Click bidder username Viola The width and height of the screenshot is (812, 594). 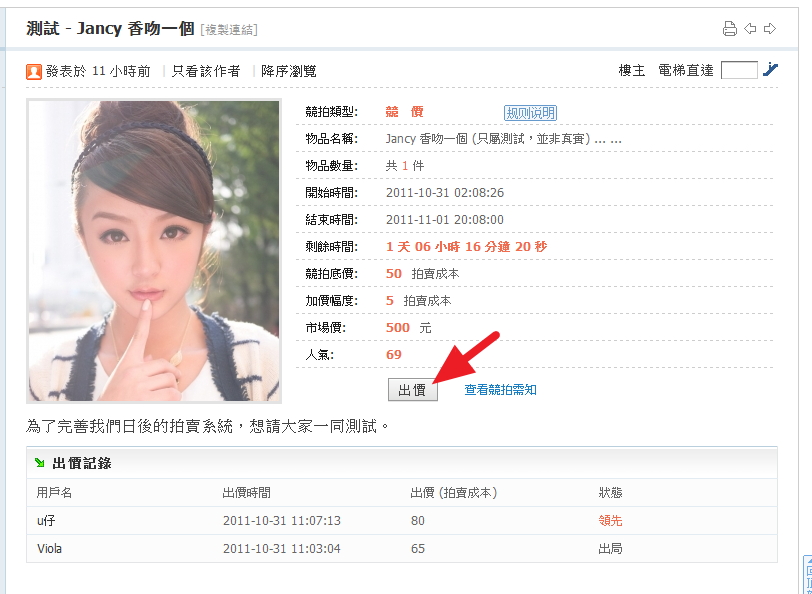pyautogui.click(x=50, y=549)
